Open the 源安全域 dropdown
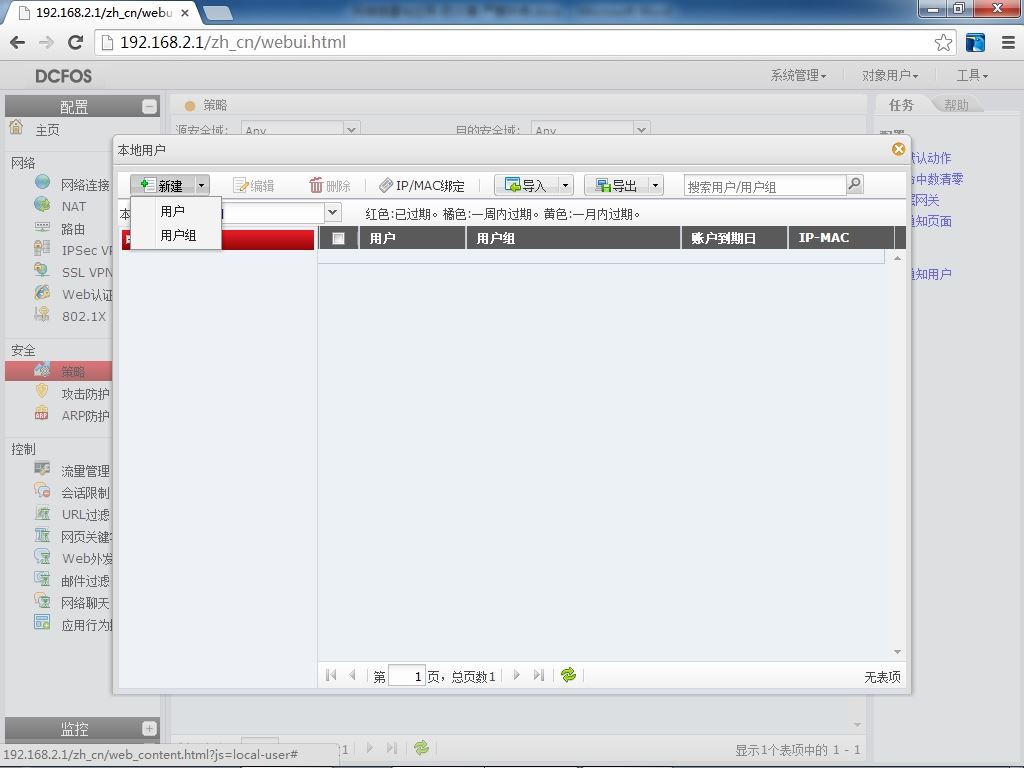Image resolution: width=1024 pixels, height=768 pixels. pos(351,129)
